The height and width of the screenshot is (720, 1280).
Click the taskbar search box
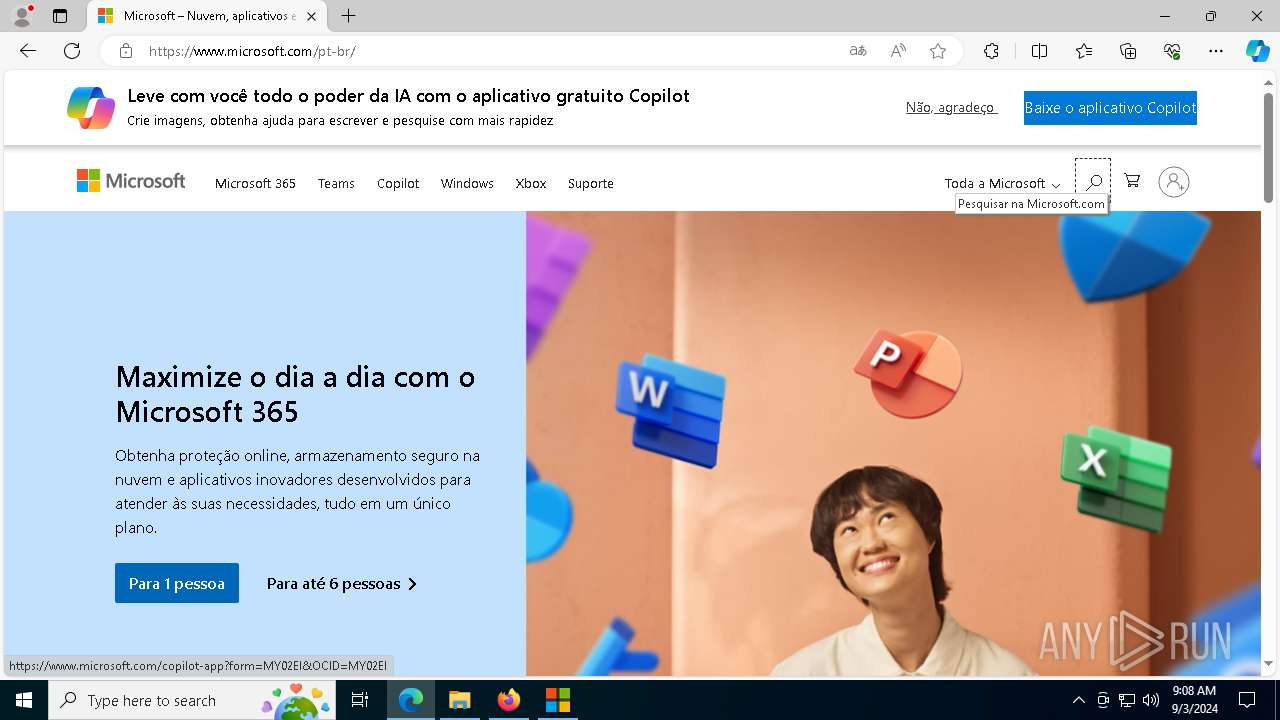click(x=193, y=700)
